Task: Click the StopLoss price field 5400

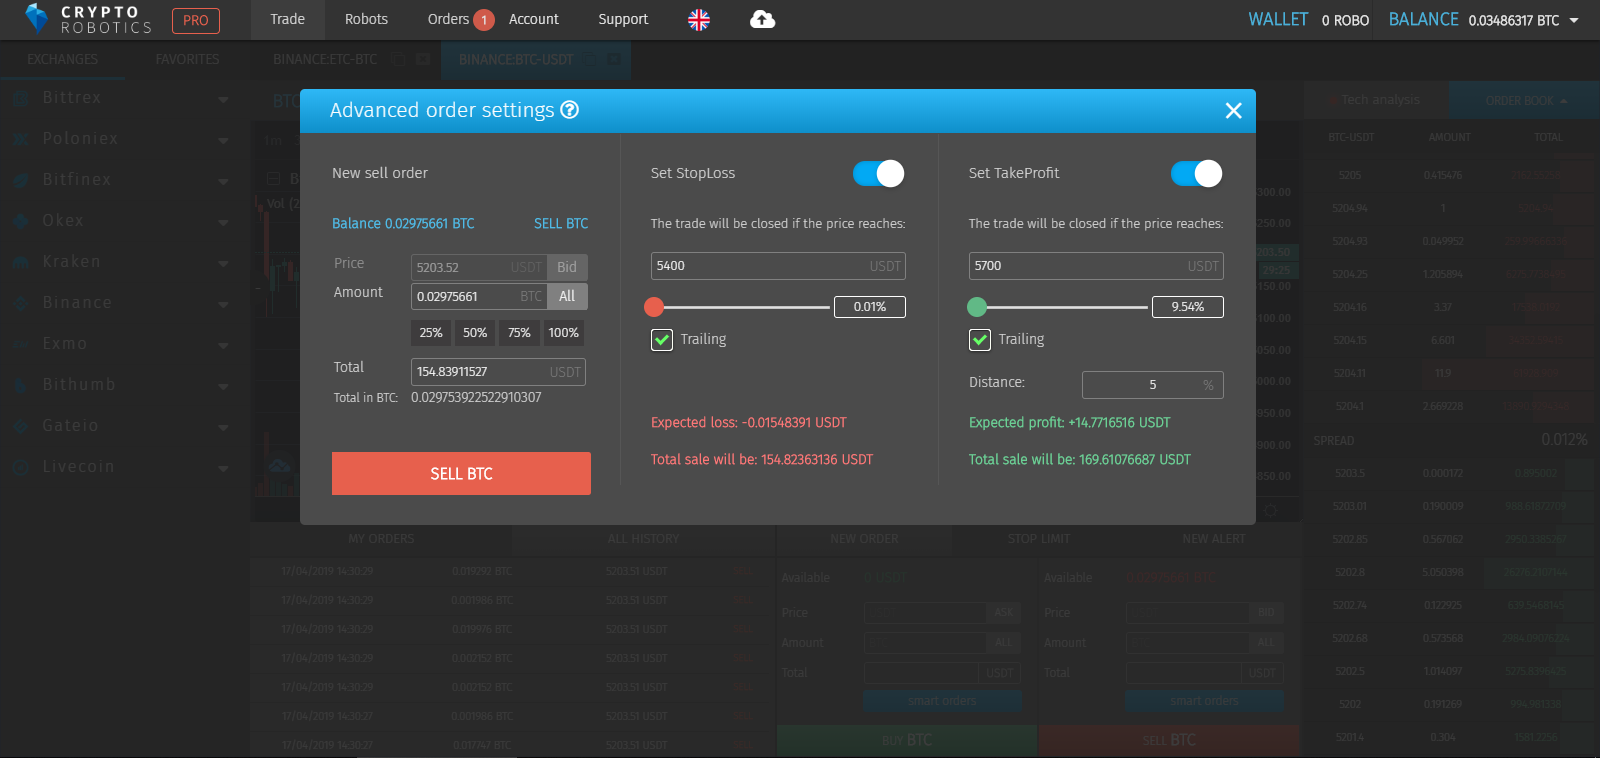Action: point(778,266)
